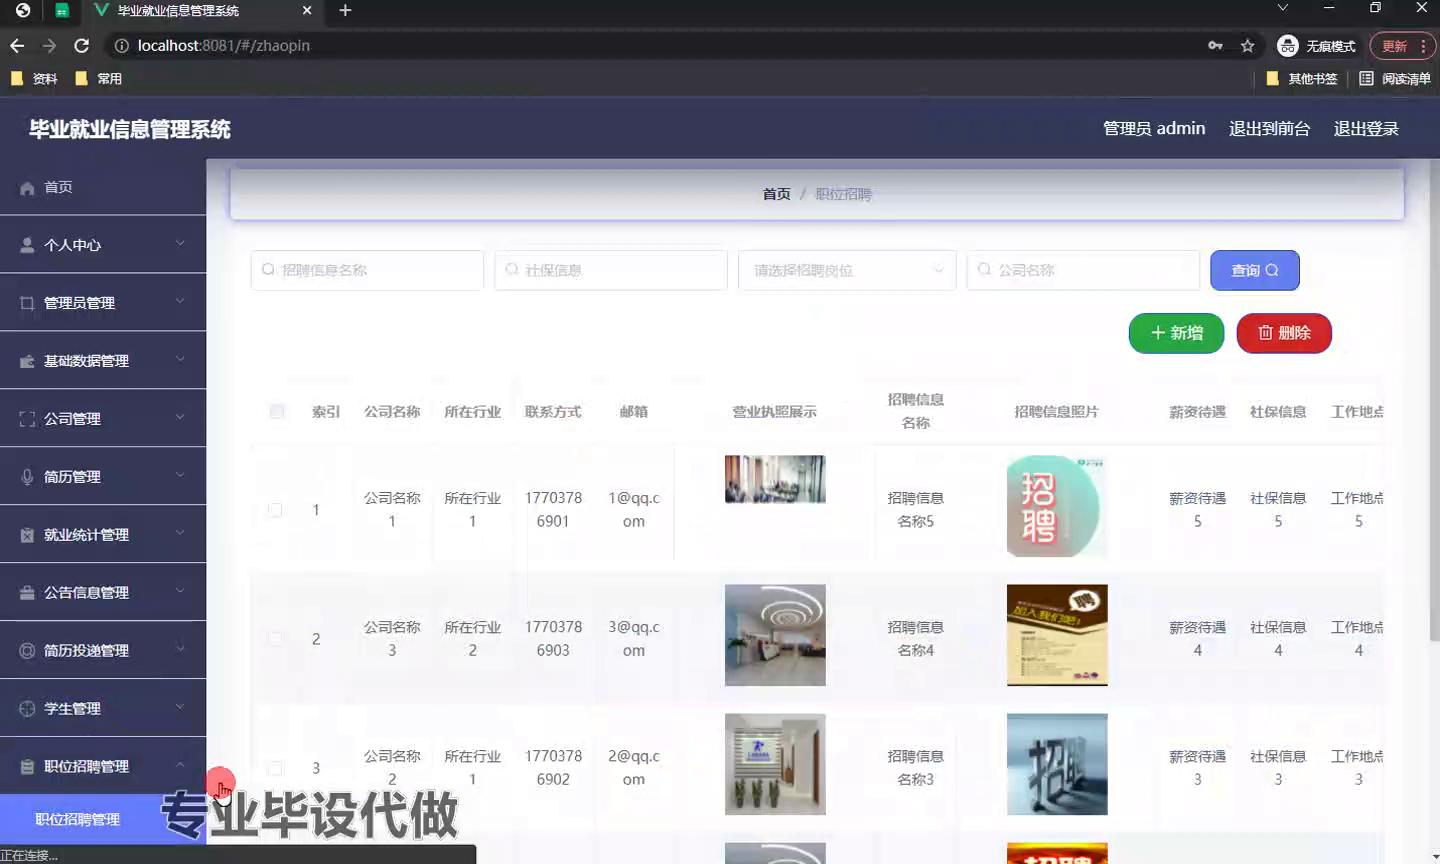Expand the 个人中心 menu
This screenshot has height=864, width=1440.
pyautogui.click(x=180, y=243)
